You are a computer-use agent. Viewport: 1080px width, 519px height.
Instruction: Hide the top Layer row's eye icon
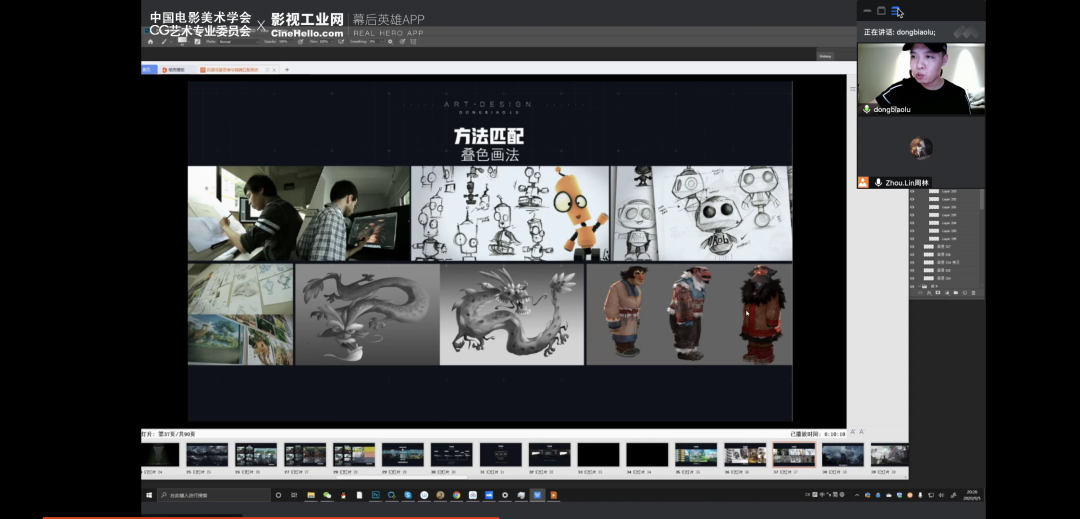point(912,191)
